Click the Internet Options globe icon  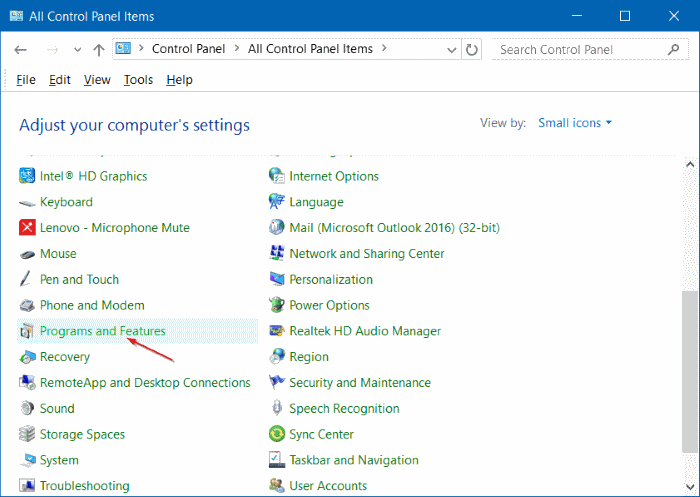click(277, 176)
